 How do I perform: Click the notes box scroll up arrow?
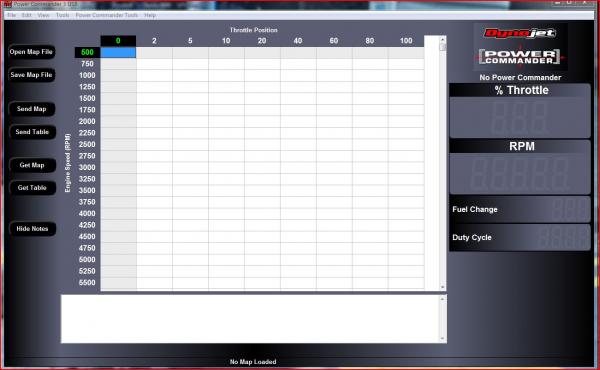pos(442,299)
